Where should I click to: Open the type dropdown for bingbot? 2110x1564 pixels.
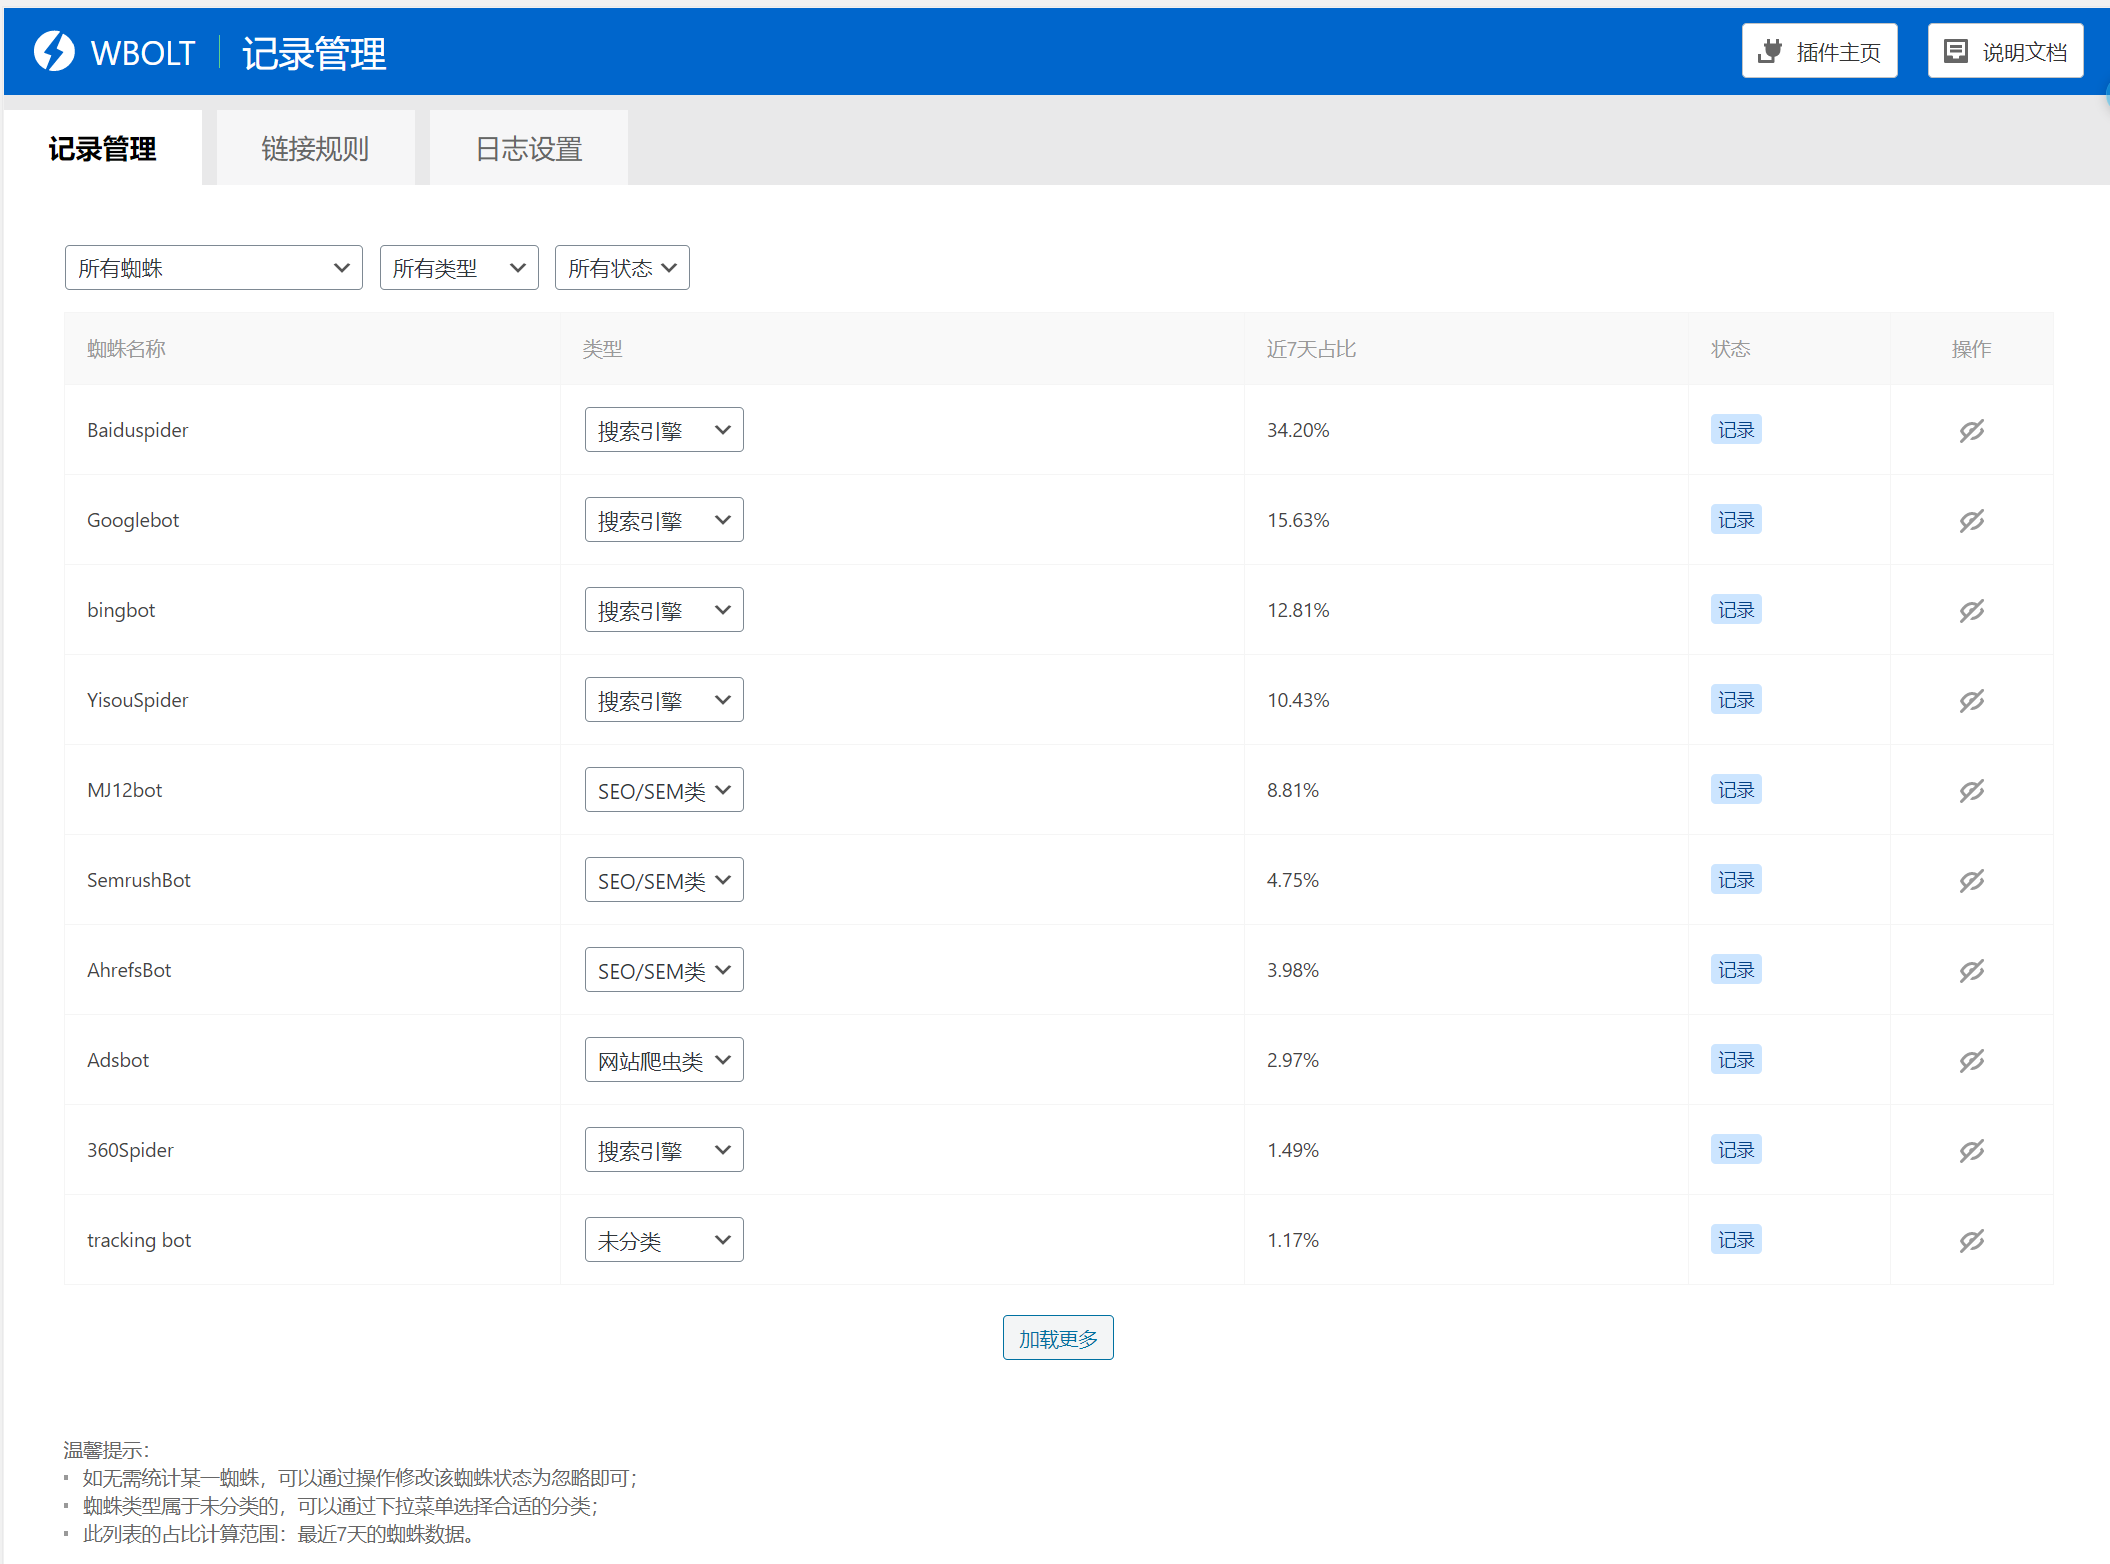coord(664,610)
